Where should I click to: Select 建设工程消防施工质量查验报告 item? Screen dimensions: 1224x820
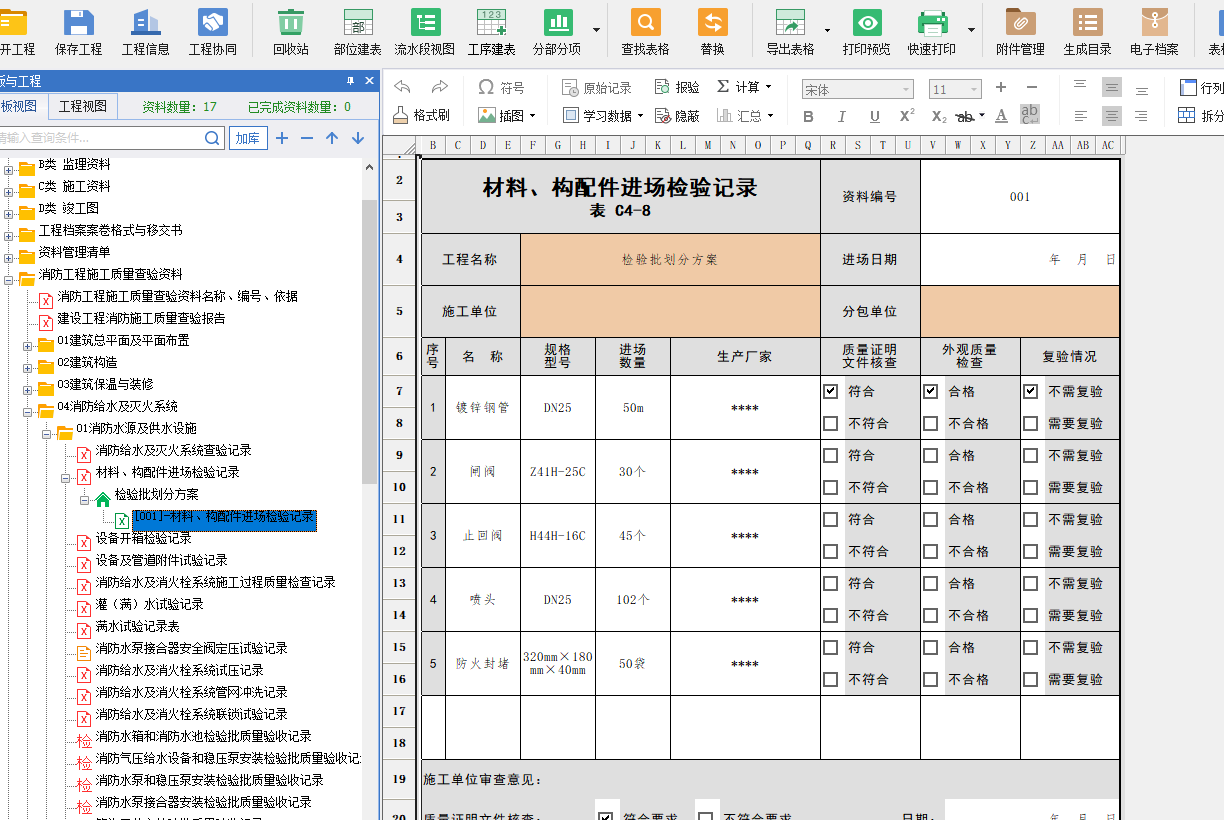141,318
